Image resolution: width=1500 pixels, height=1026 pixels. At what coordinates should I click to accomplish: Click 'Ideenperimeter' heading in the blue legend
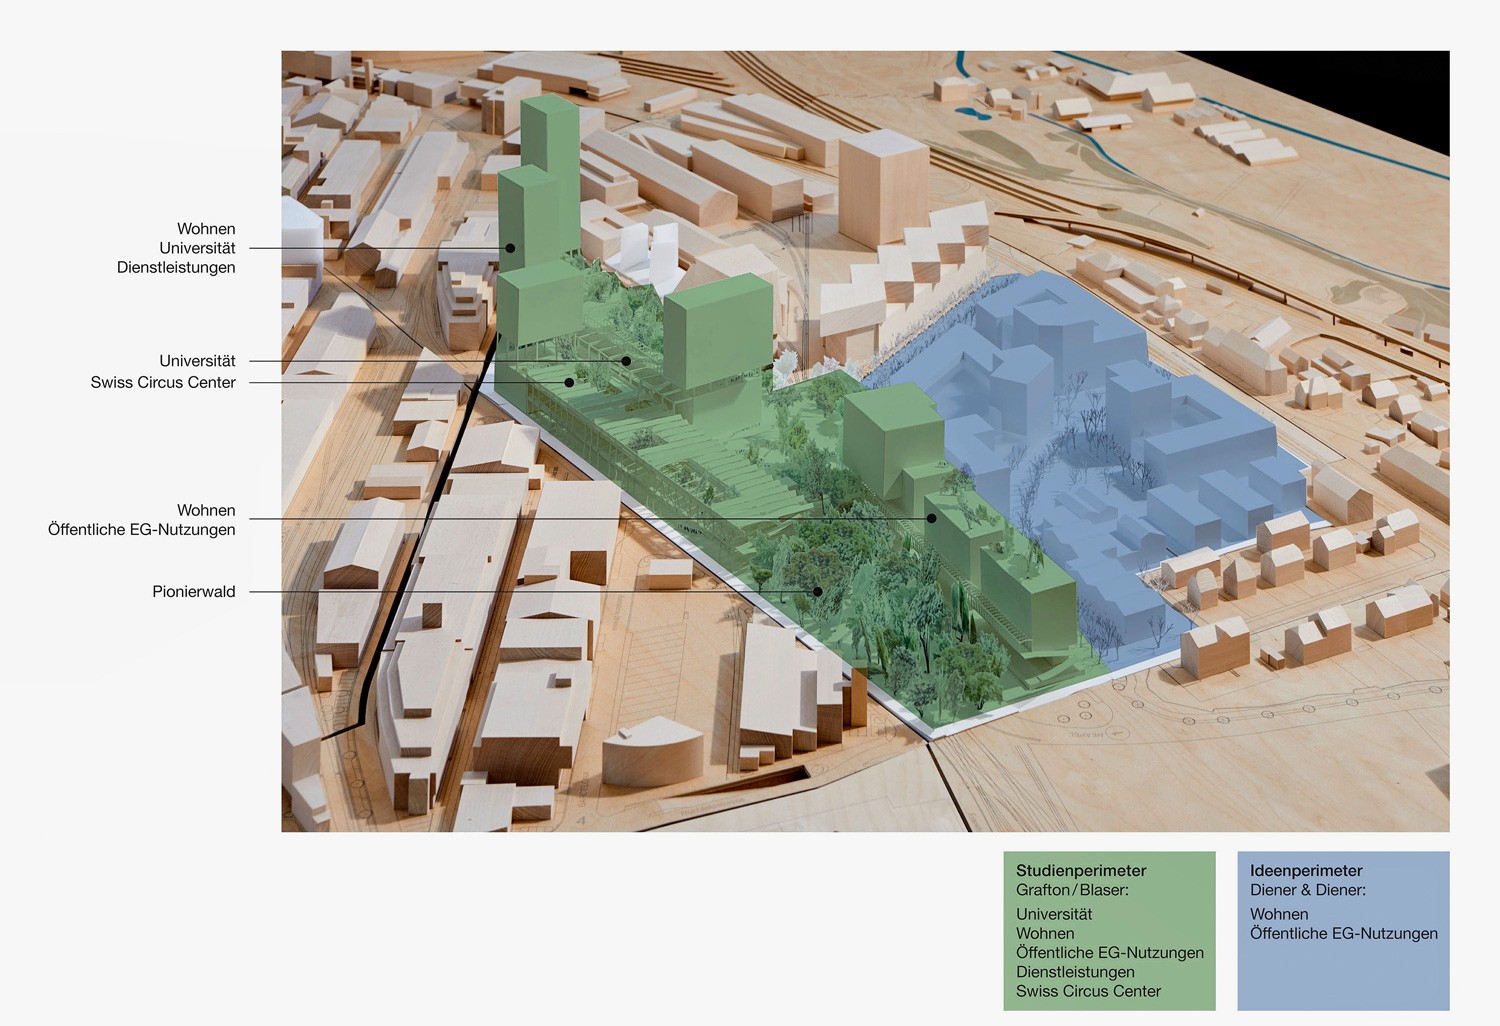point(1306,870)
